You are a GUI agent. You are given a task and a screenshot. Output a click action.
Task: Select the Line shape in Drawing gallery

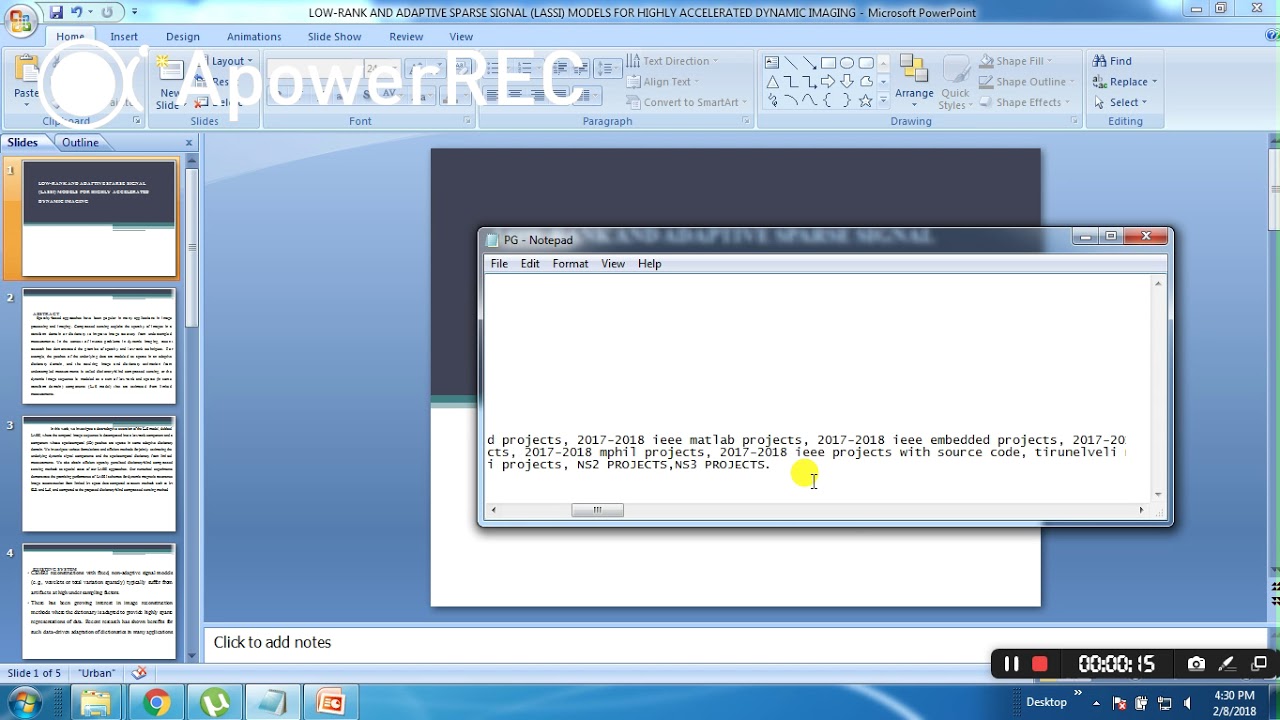coord(791,62)
